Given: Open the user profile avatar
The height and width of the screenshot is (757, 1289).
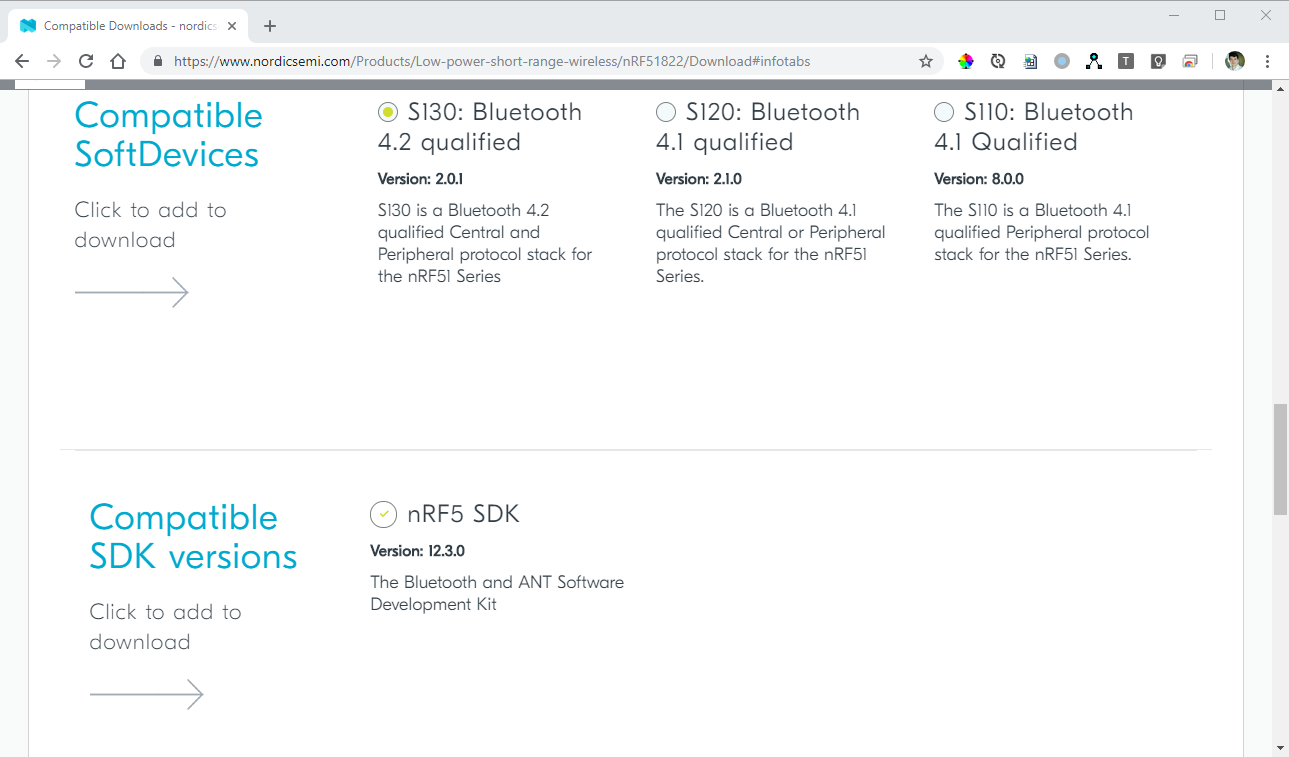Looking at the screenshot, I should pos(1235,61).
